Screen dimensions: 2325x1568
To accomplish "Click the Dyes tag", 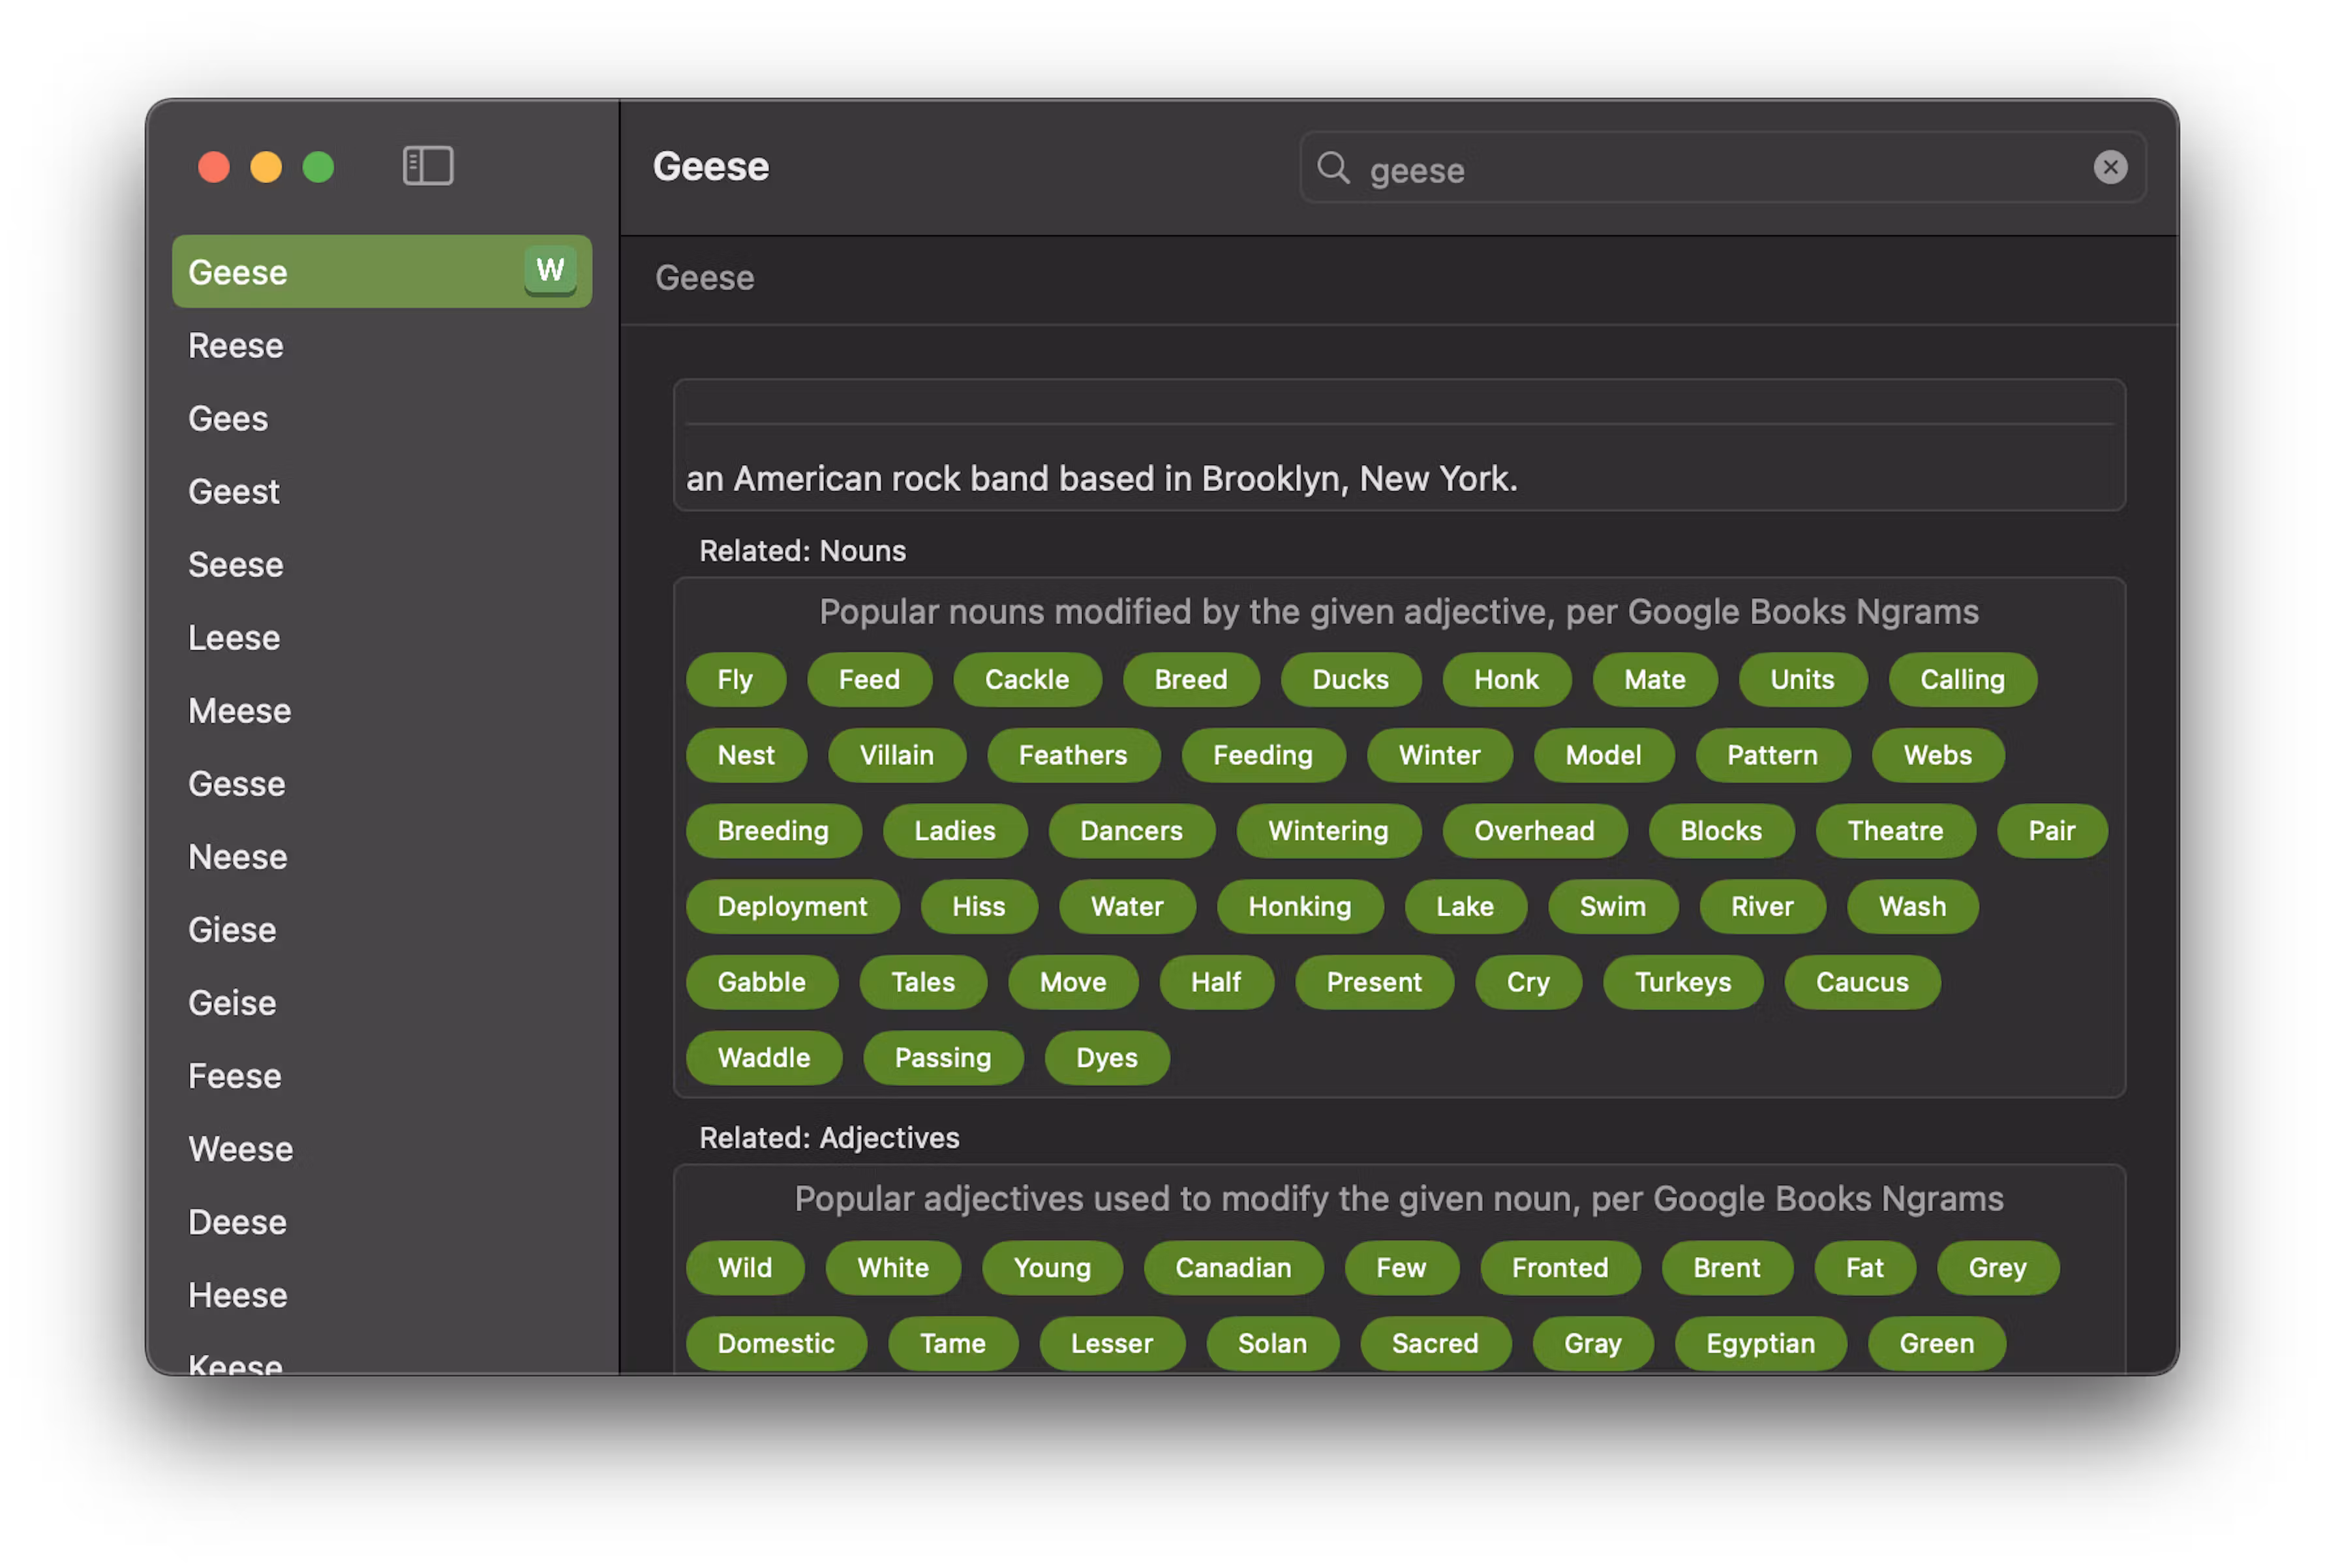I will (x=1106, y=1058).
